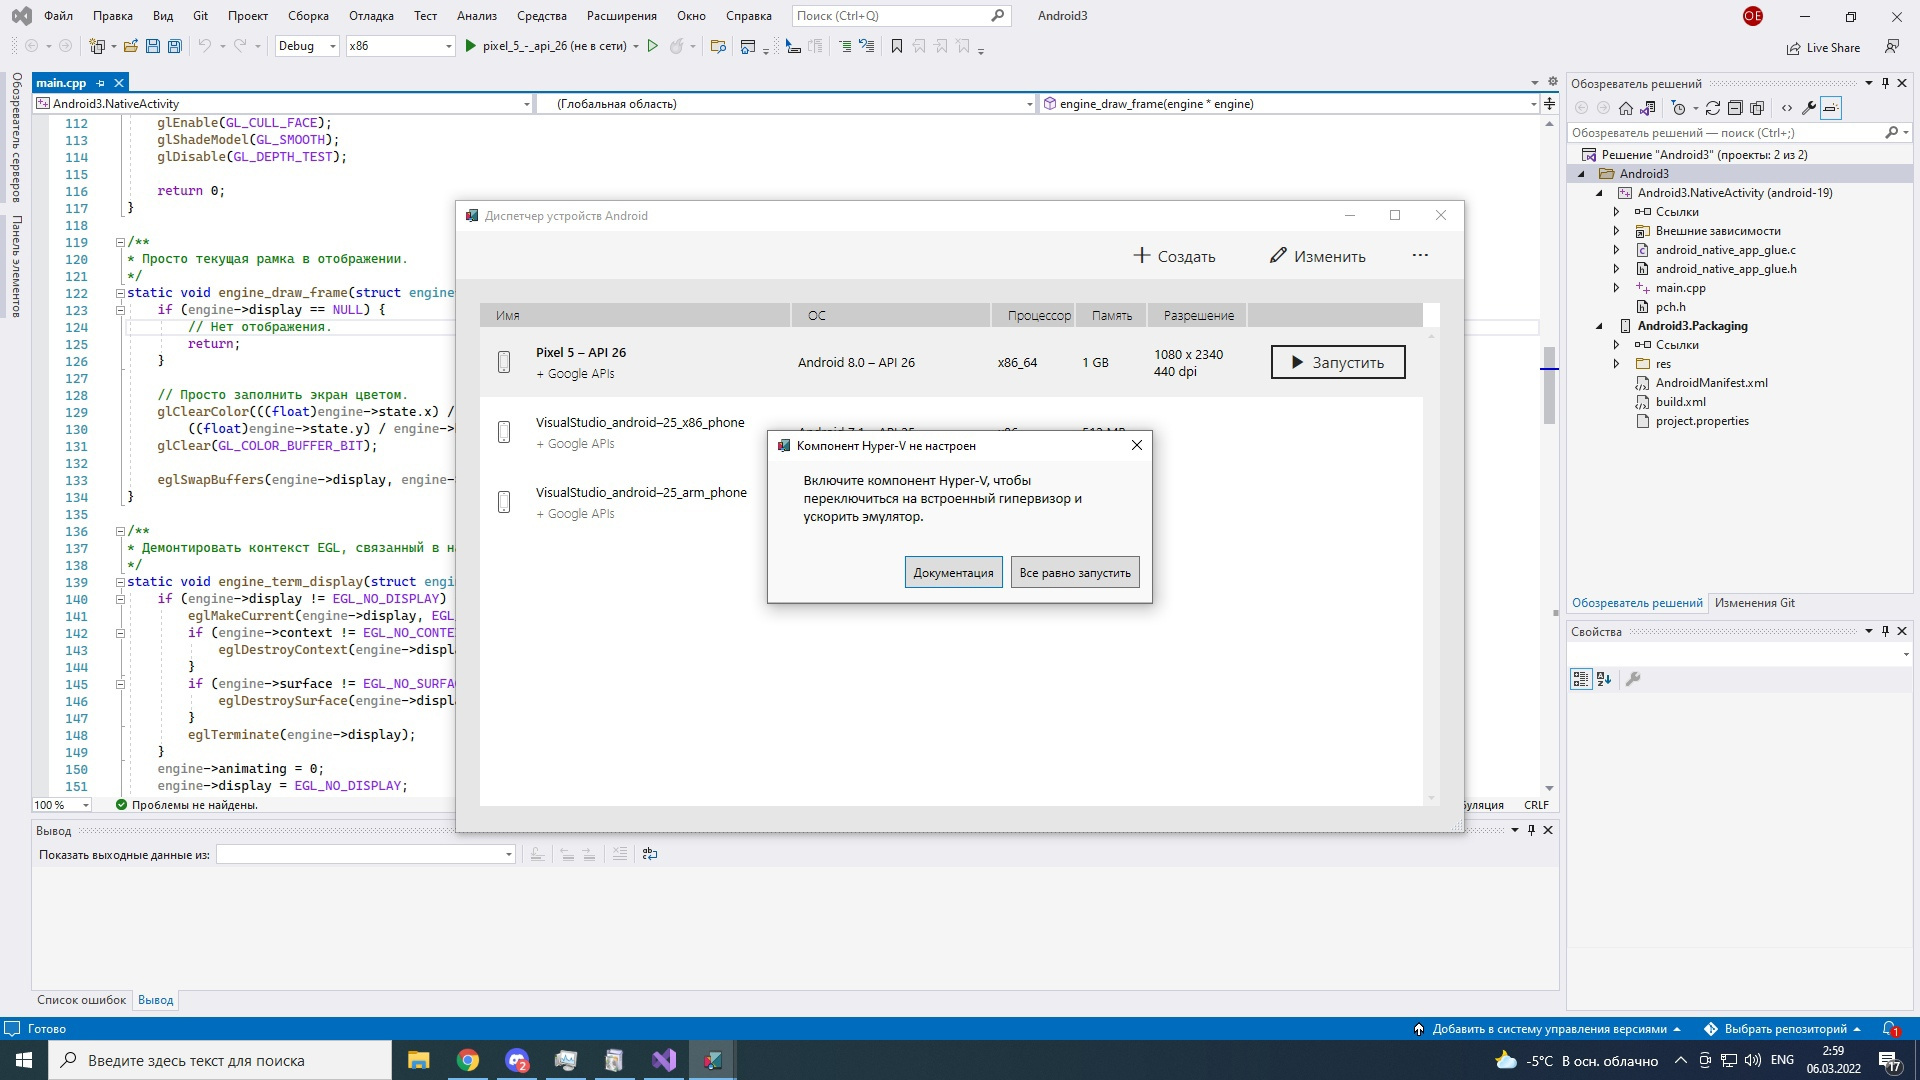Collapse engine_draw_frame function at line 122

[x=120, y=293]
